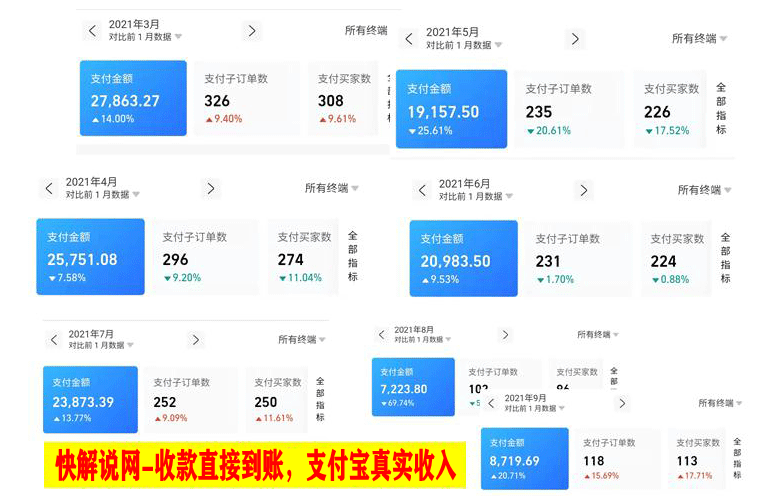This screenshot has height=503, width=767.
Task: Open 全部指标 in the 2021年6月 panel
Action: tap(725, 258)
